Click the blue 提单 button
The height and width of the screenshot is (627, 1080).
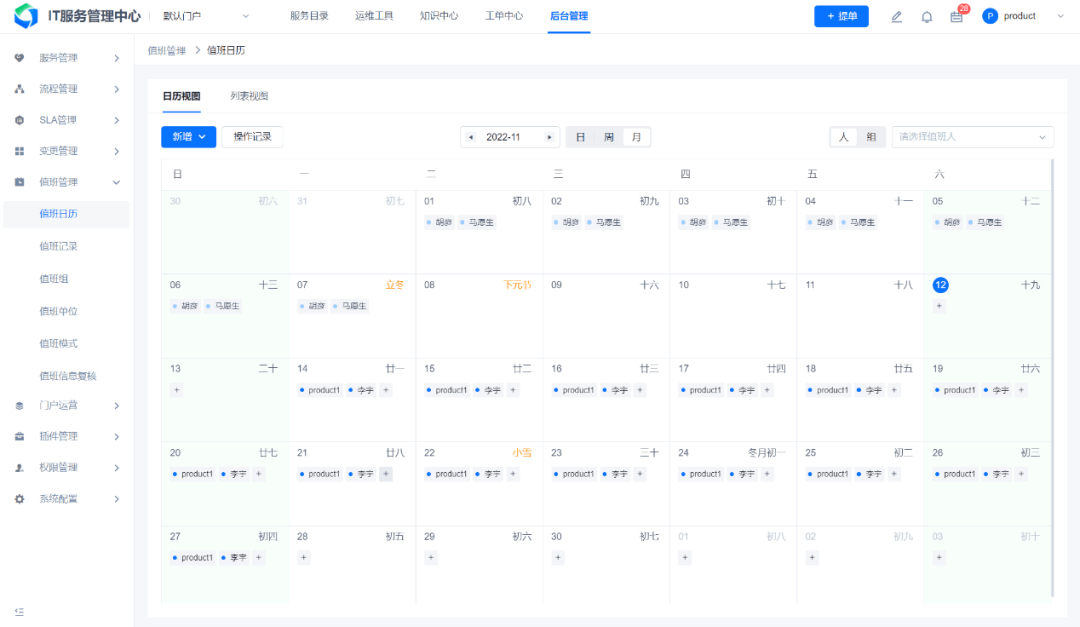point(841,16)
